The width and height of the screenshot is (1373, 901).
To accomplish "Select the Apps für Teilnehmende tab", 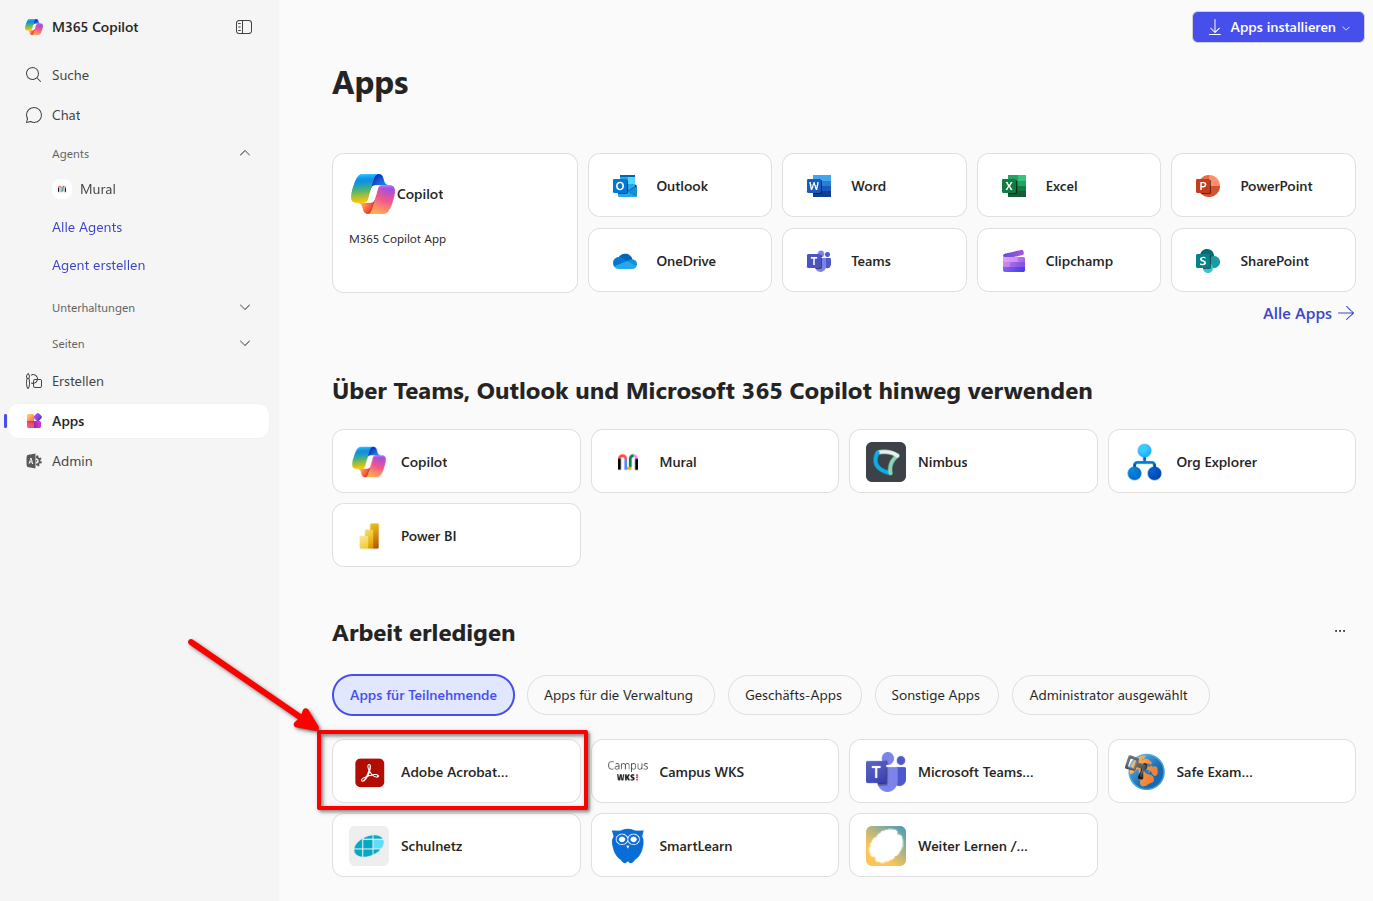I will [423, 695].
